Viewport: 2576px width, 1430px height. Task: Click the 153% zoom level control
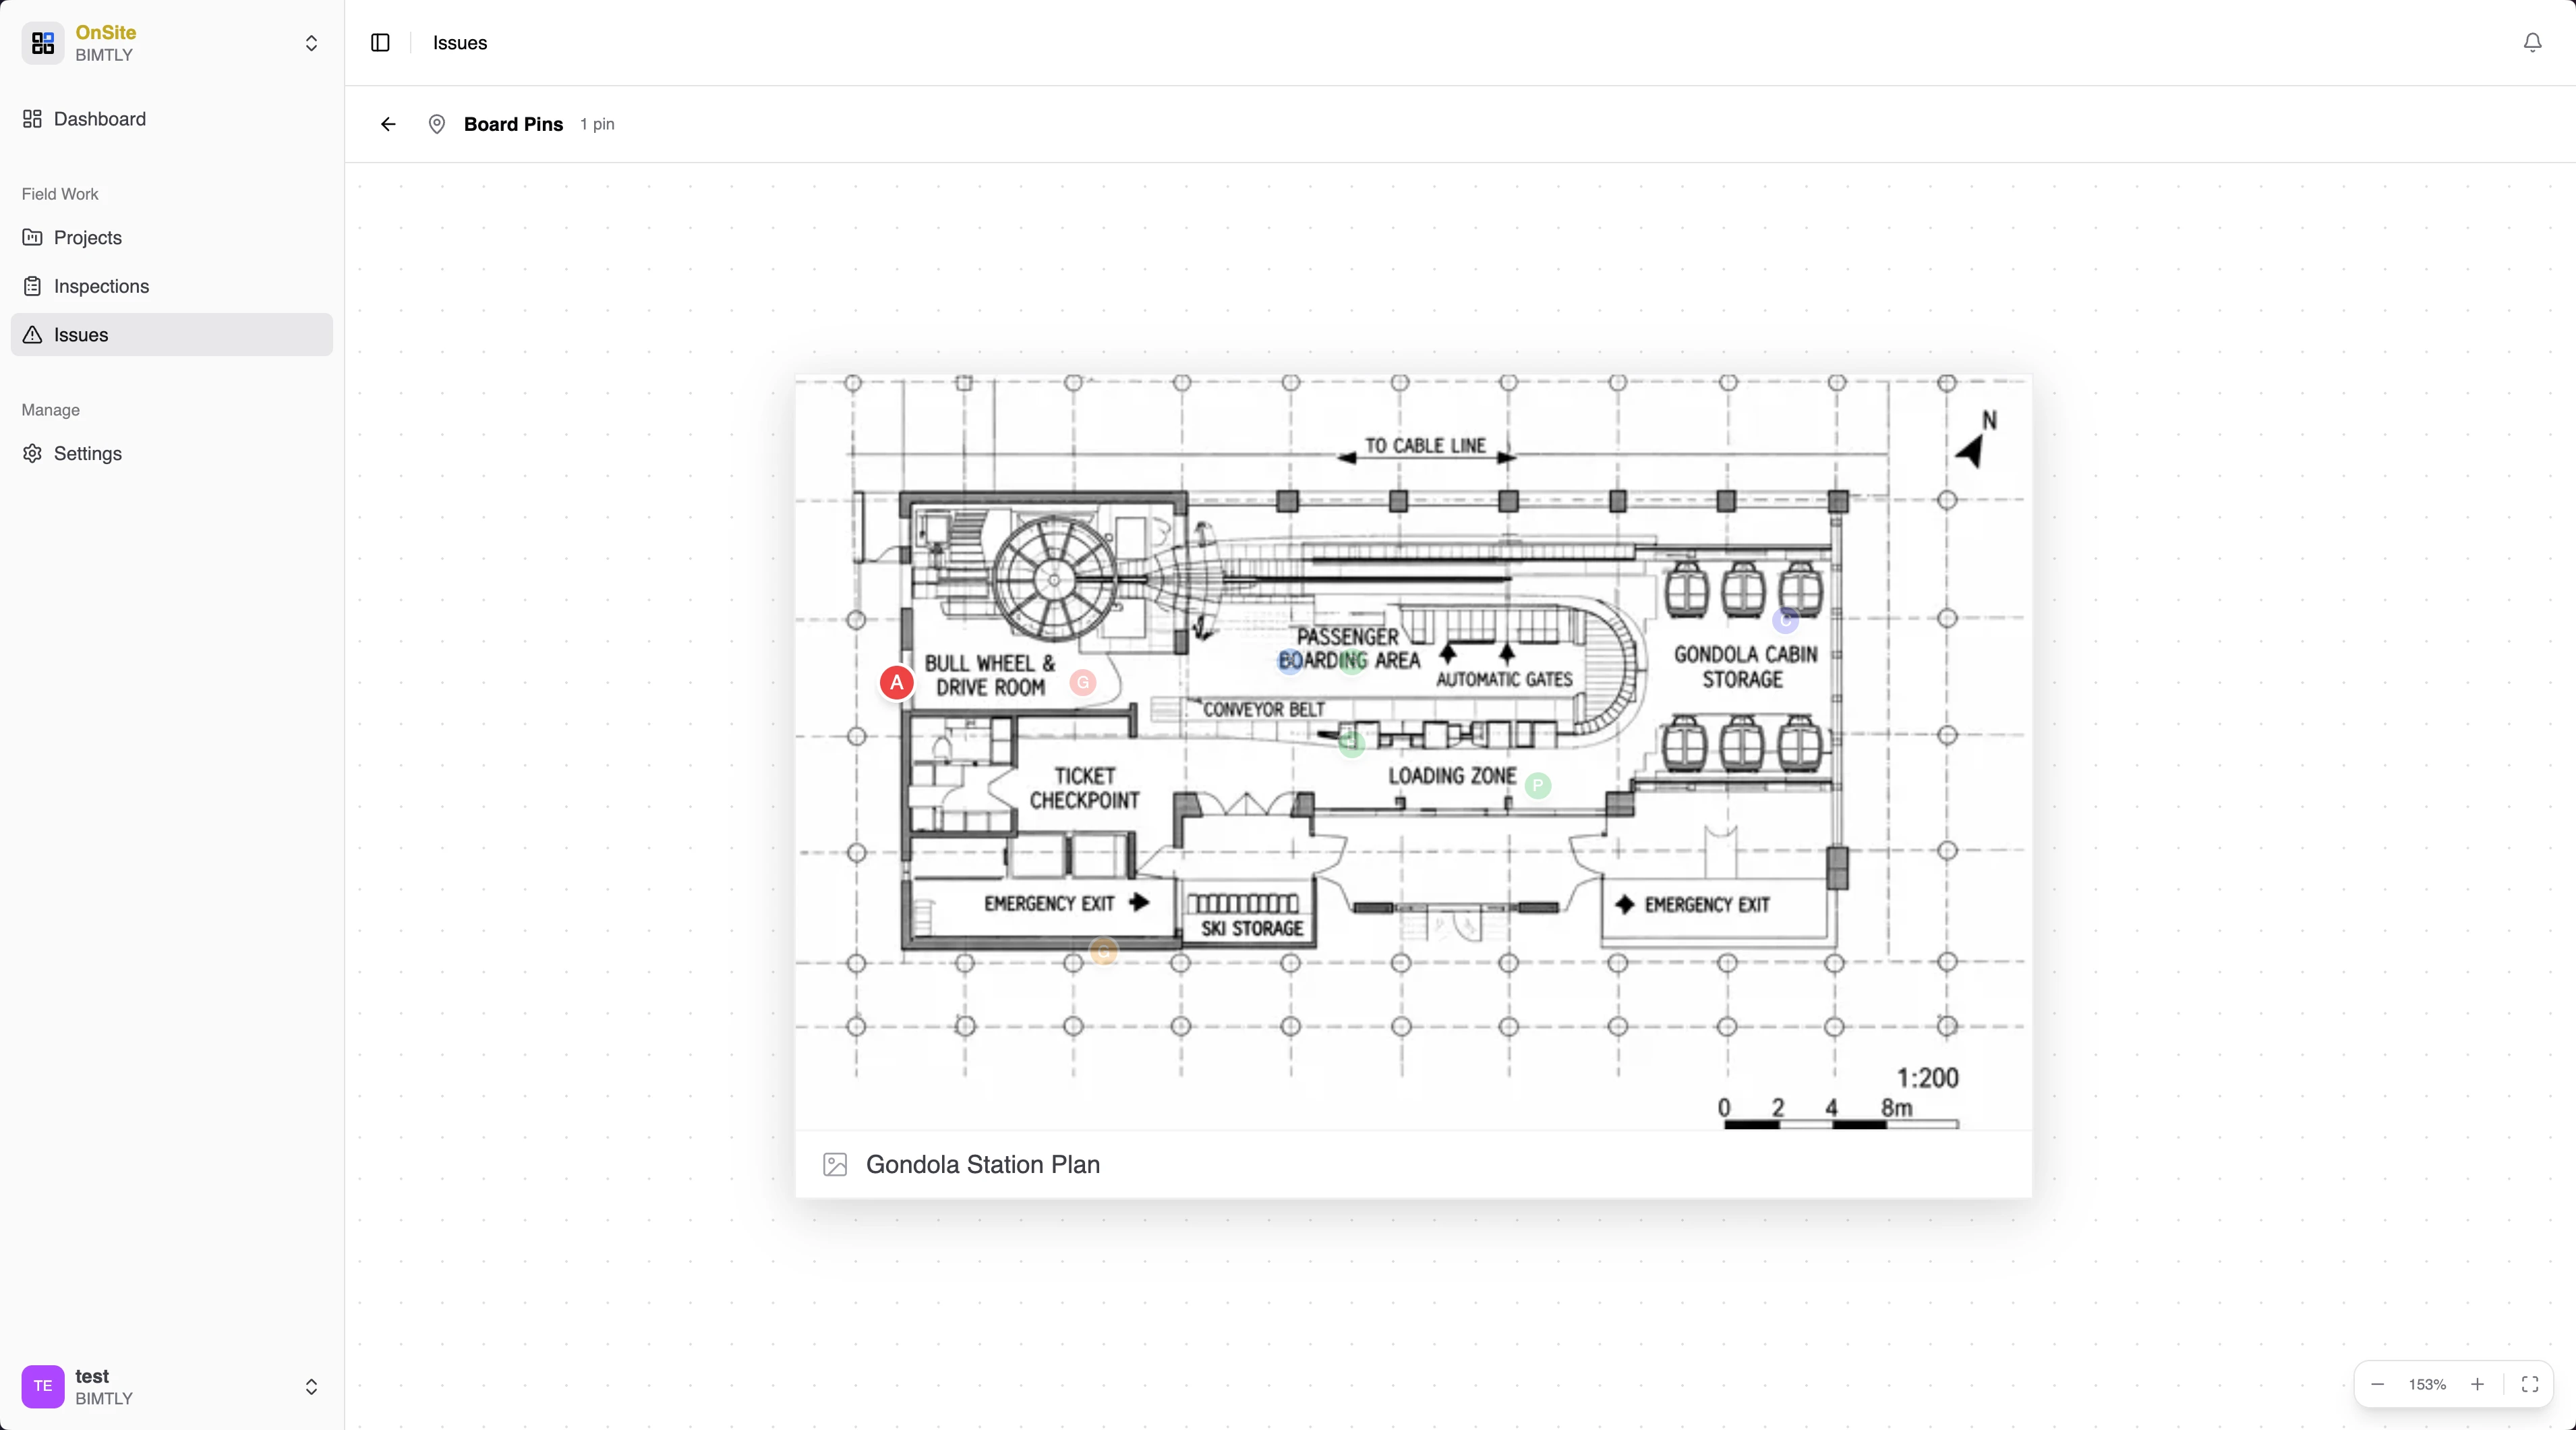pyautogui.click(x=2427, y=1384)
